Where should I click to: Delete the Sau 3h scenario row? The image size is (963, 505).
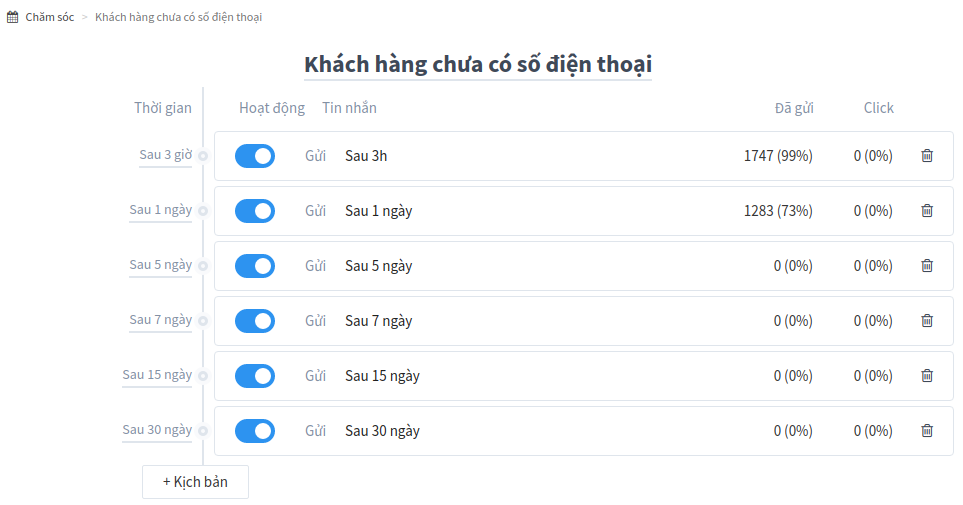coord(927,156)
